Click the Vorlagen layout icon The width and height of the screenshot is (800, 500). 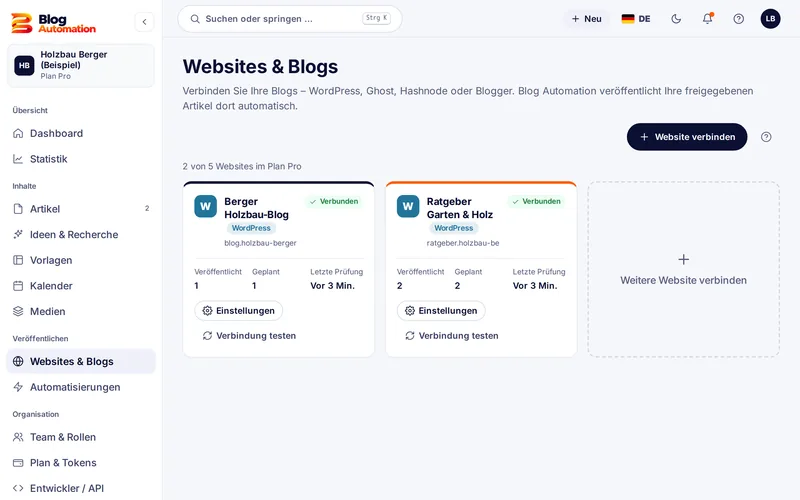click(18, 260)
